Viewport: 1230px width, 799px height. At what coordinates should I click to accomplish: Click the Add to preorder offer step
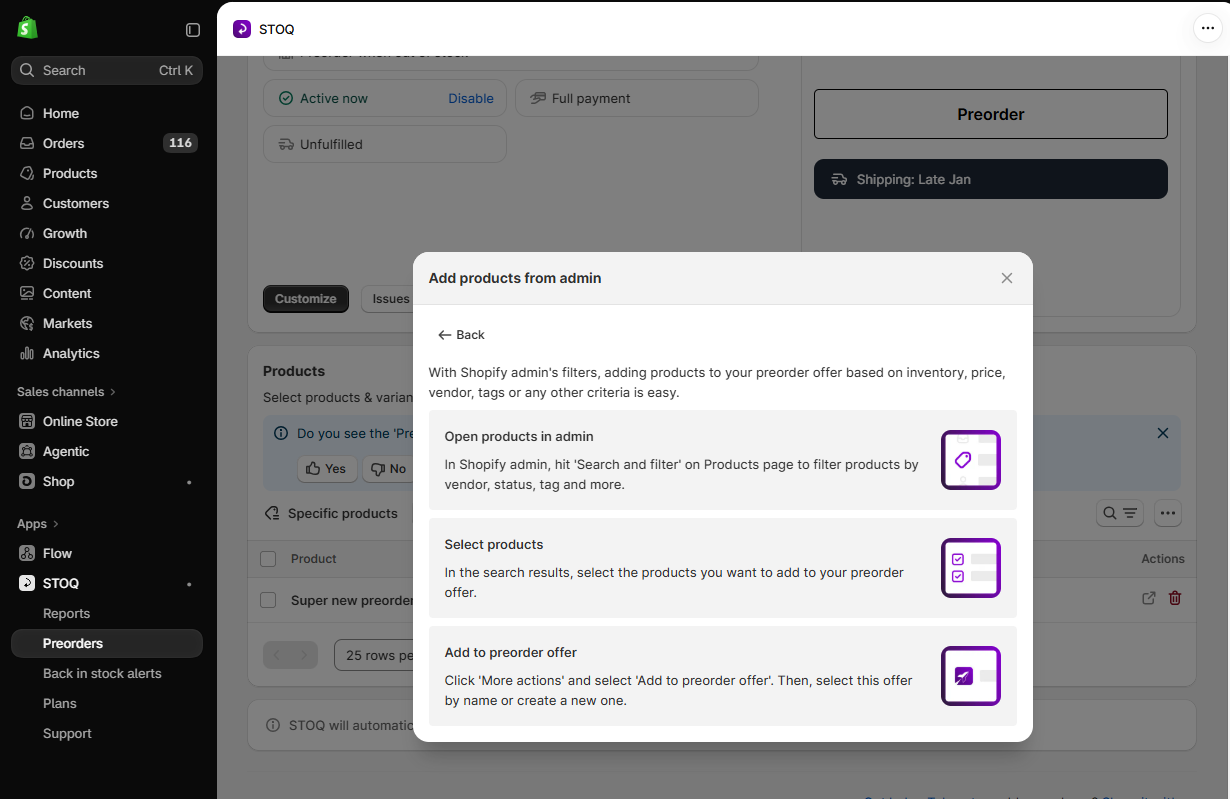point(723,676)
